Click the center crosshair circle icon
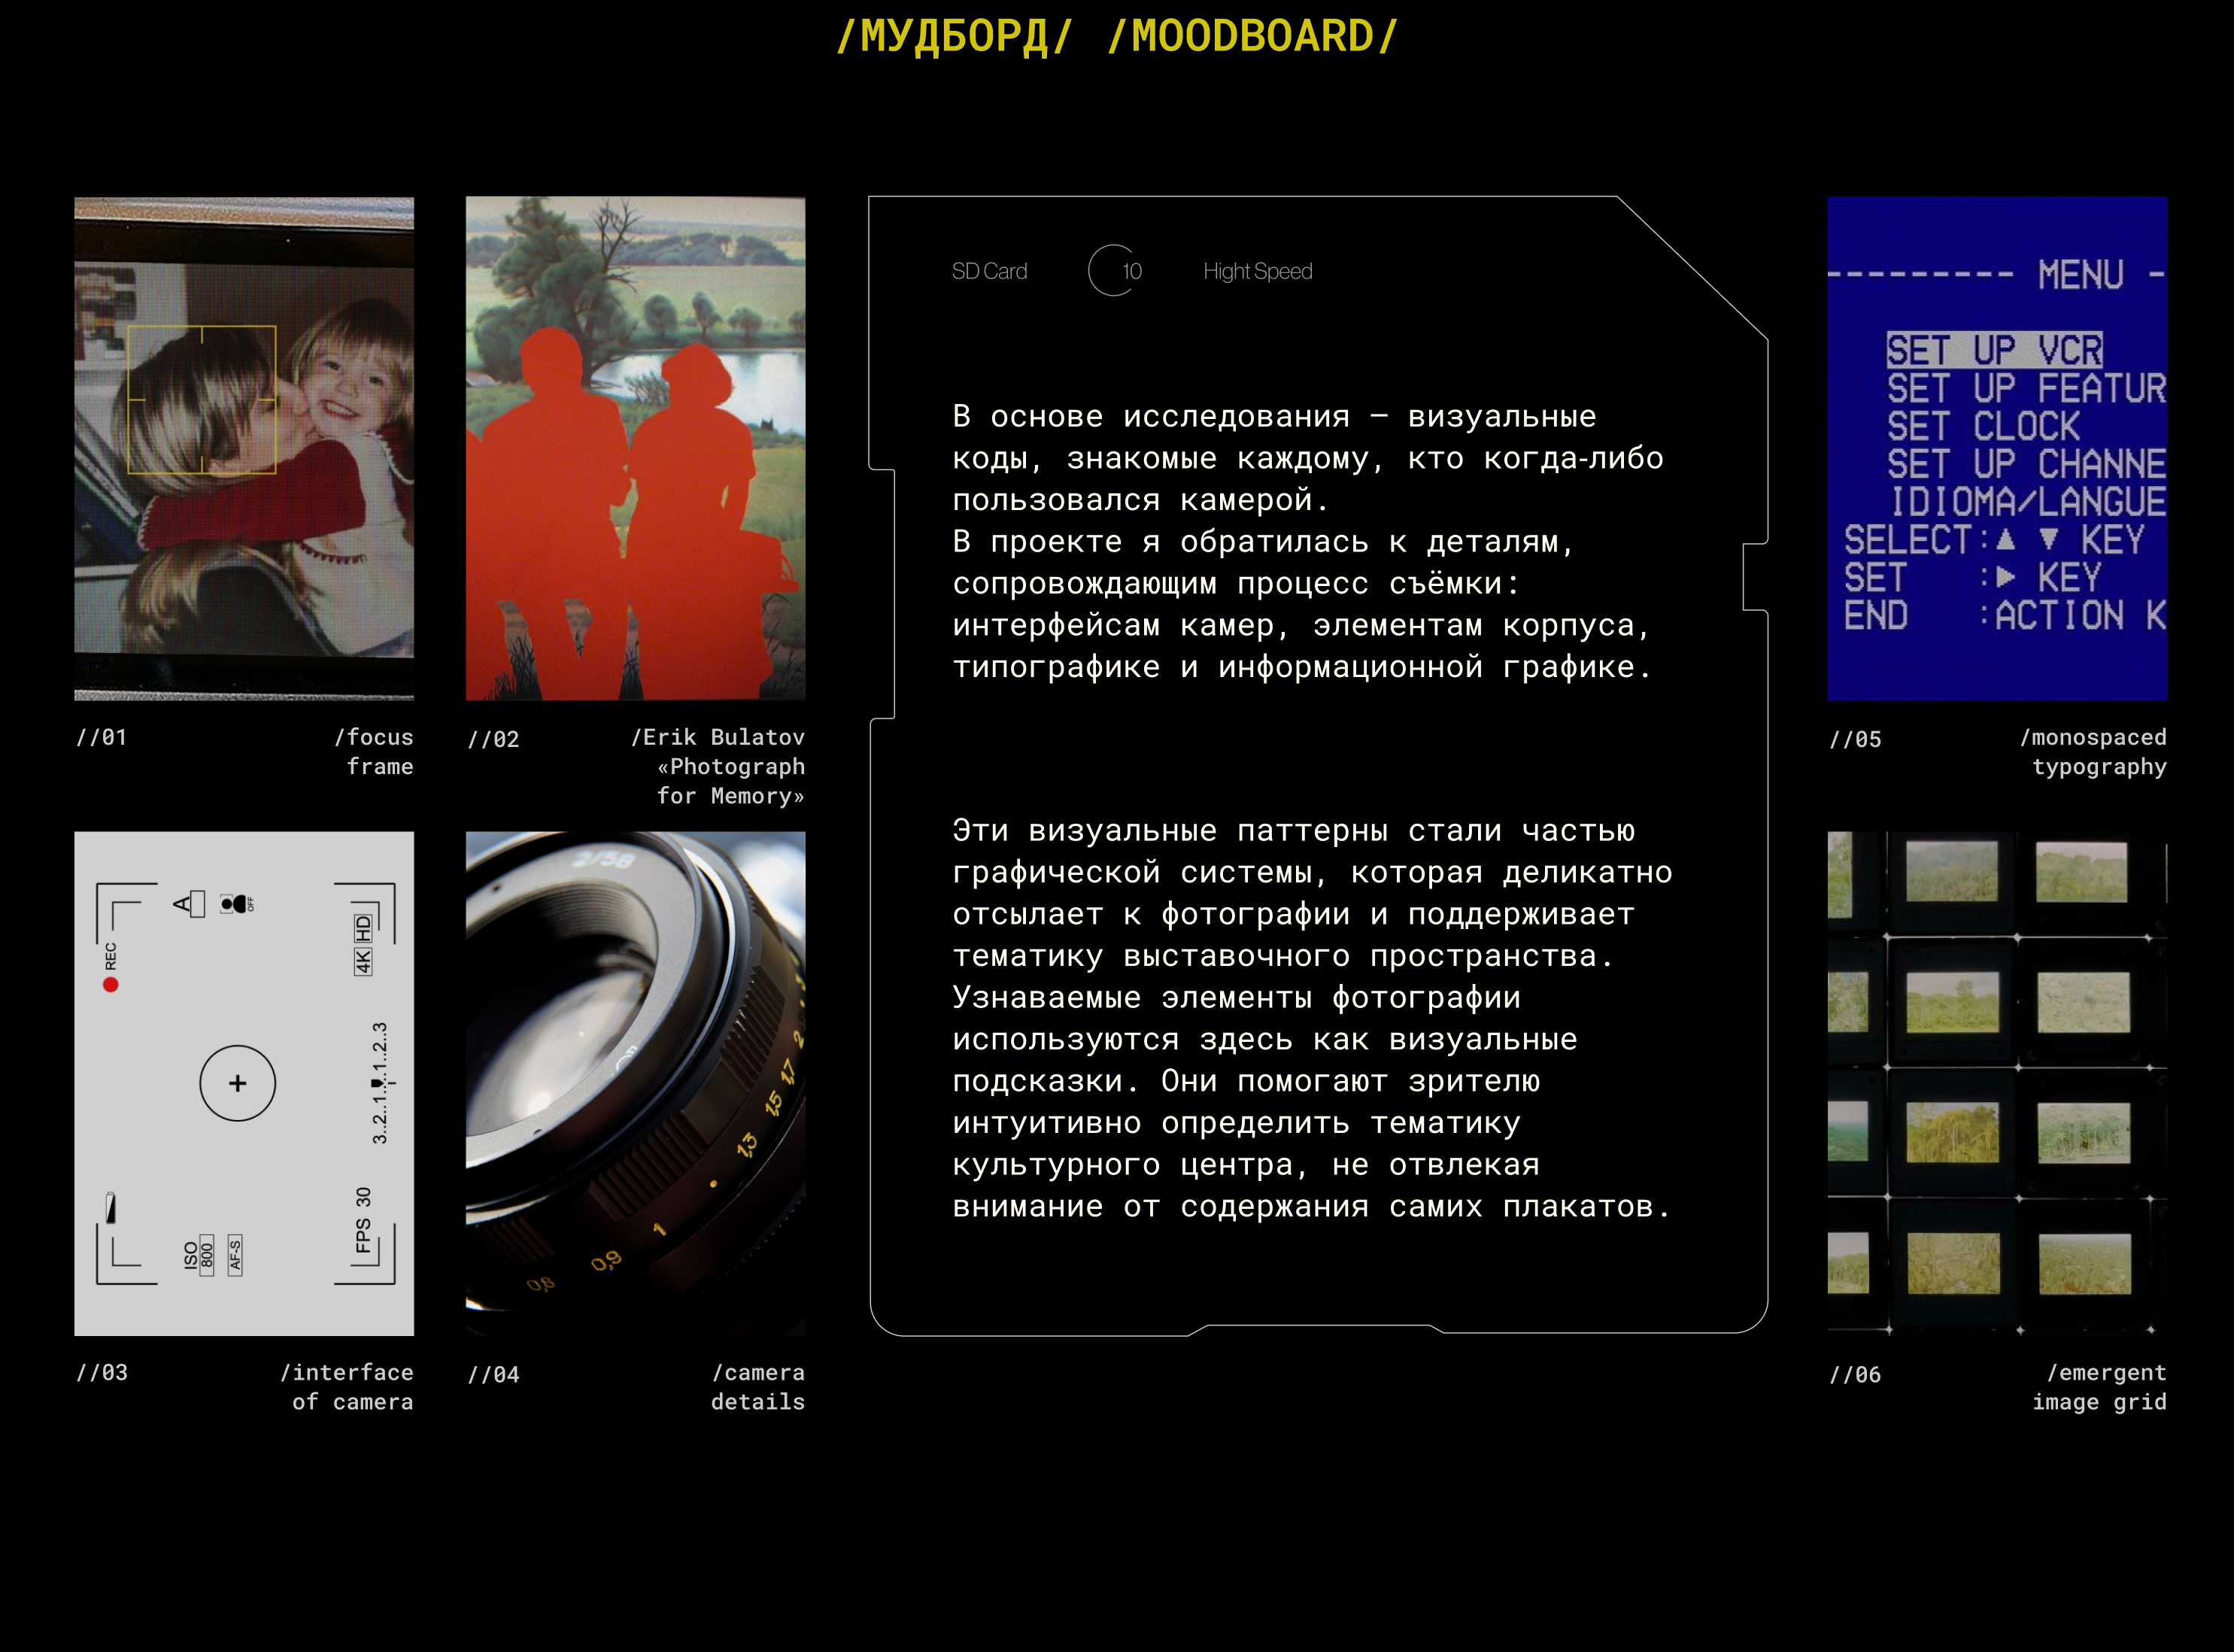 238,1083
